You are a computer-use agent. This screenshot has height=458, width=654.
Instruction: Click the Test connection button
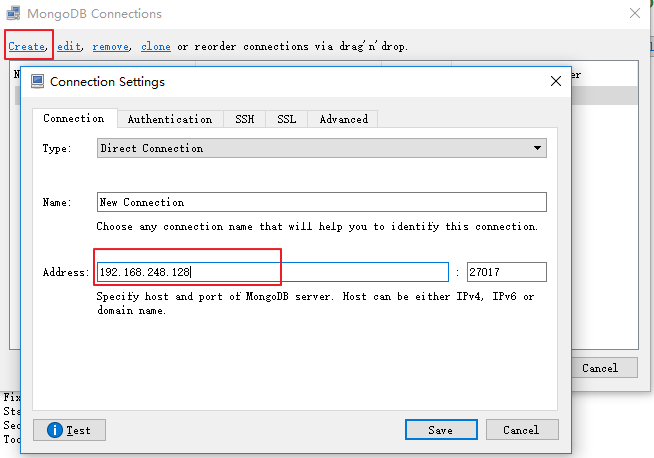[x=69, y=430]
